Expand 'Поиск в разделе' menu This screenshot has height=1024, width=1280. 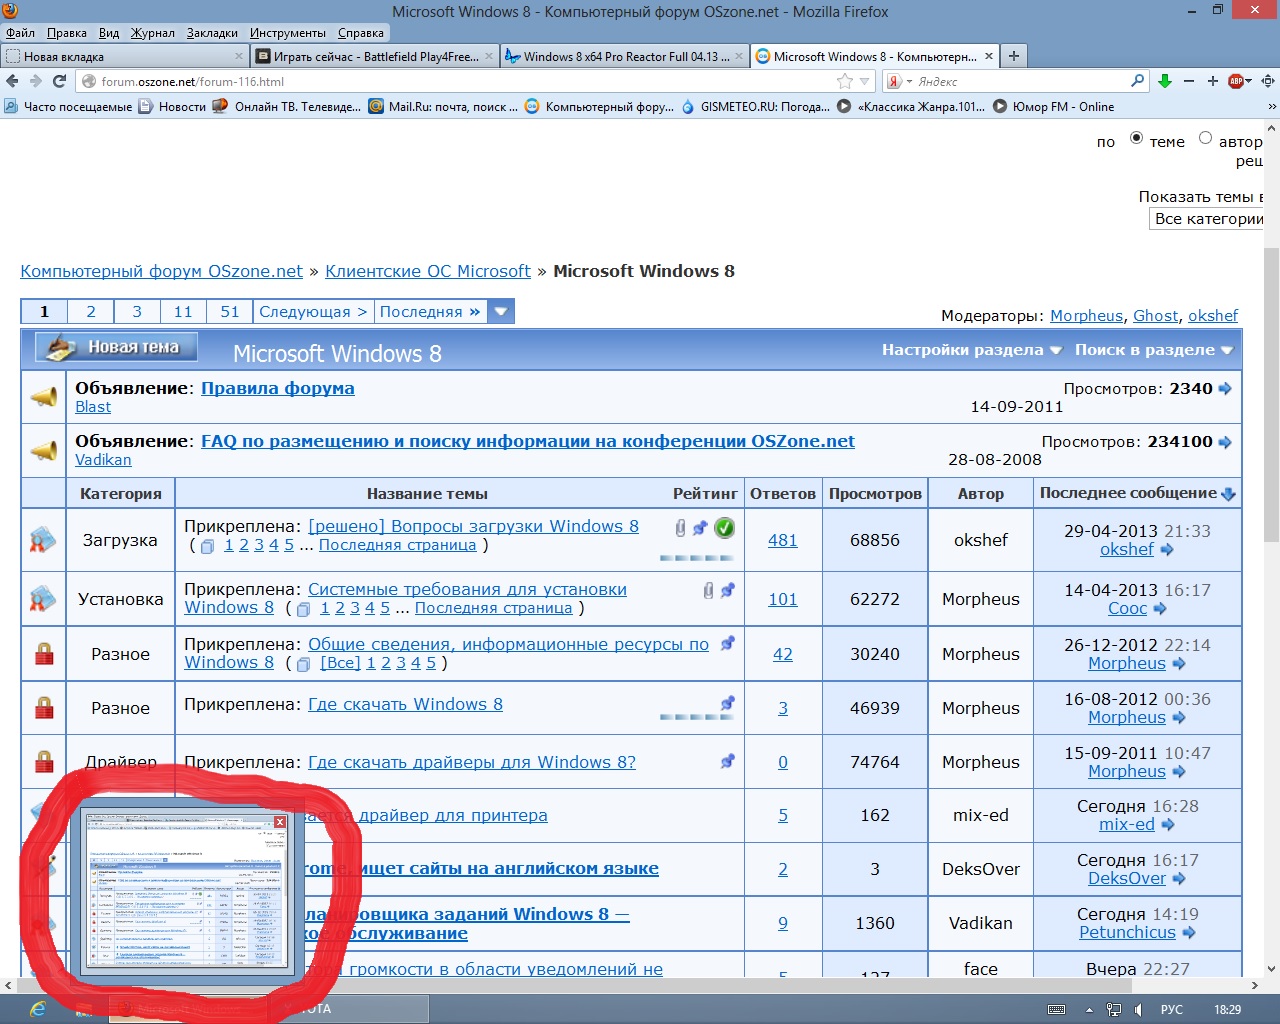pyautogui.click(x=1153, y=350)
